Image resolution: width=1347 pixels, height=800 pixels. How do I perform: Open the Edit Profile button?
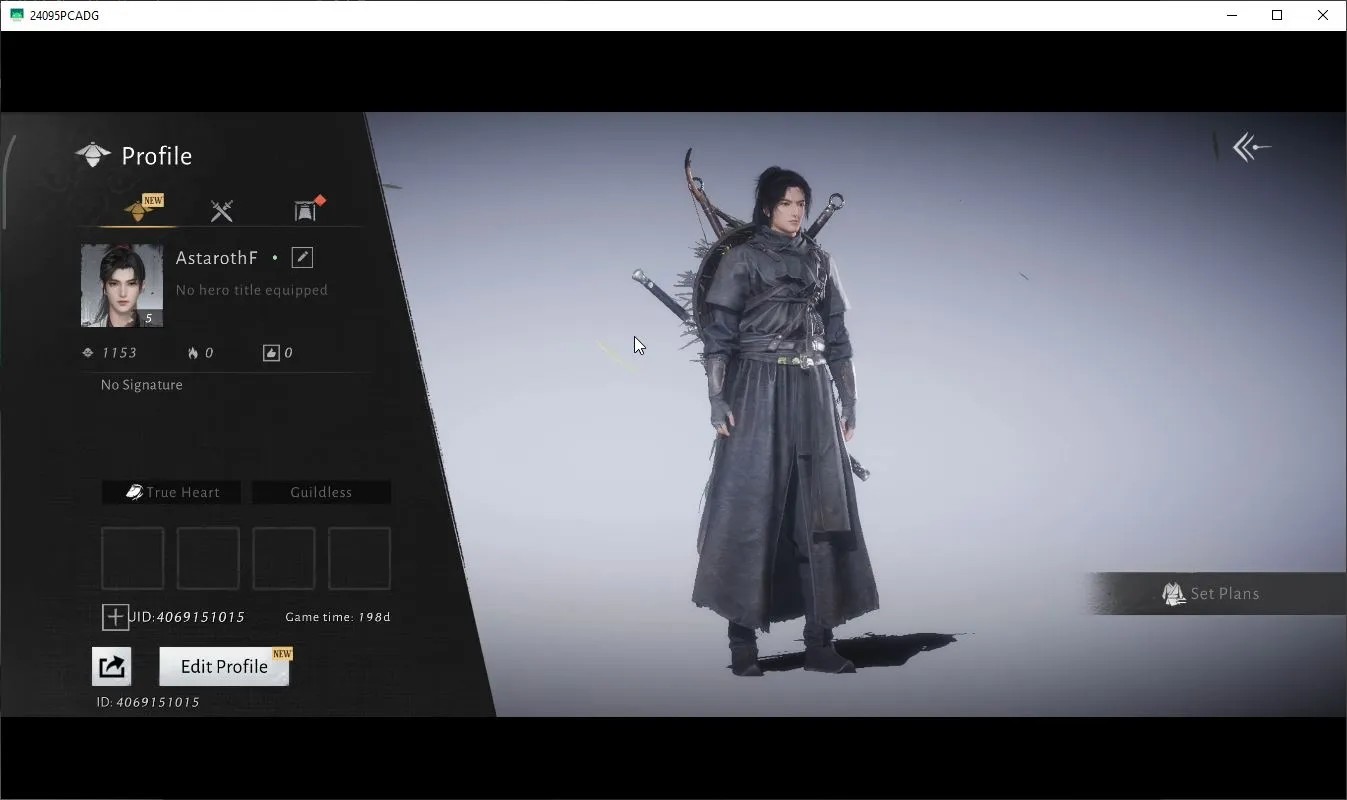[x=224, y=666]
